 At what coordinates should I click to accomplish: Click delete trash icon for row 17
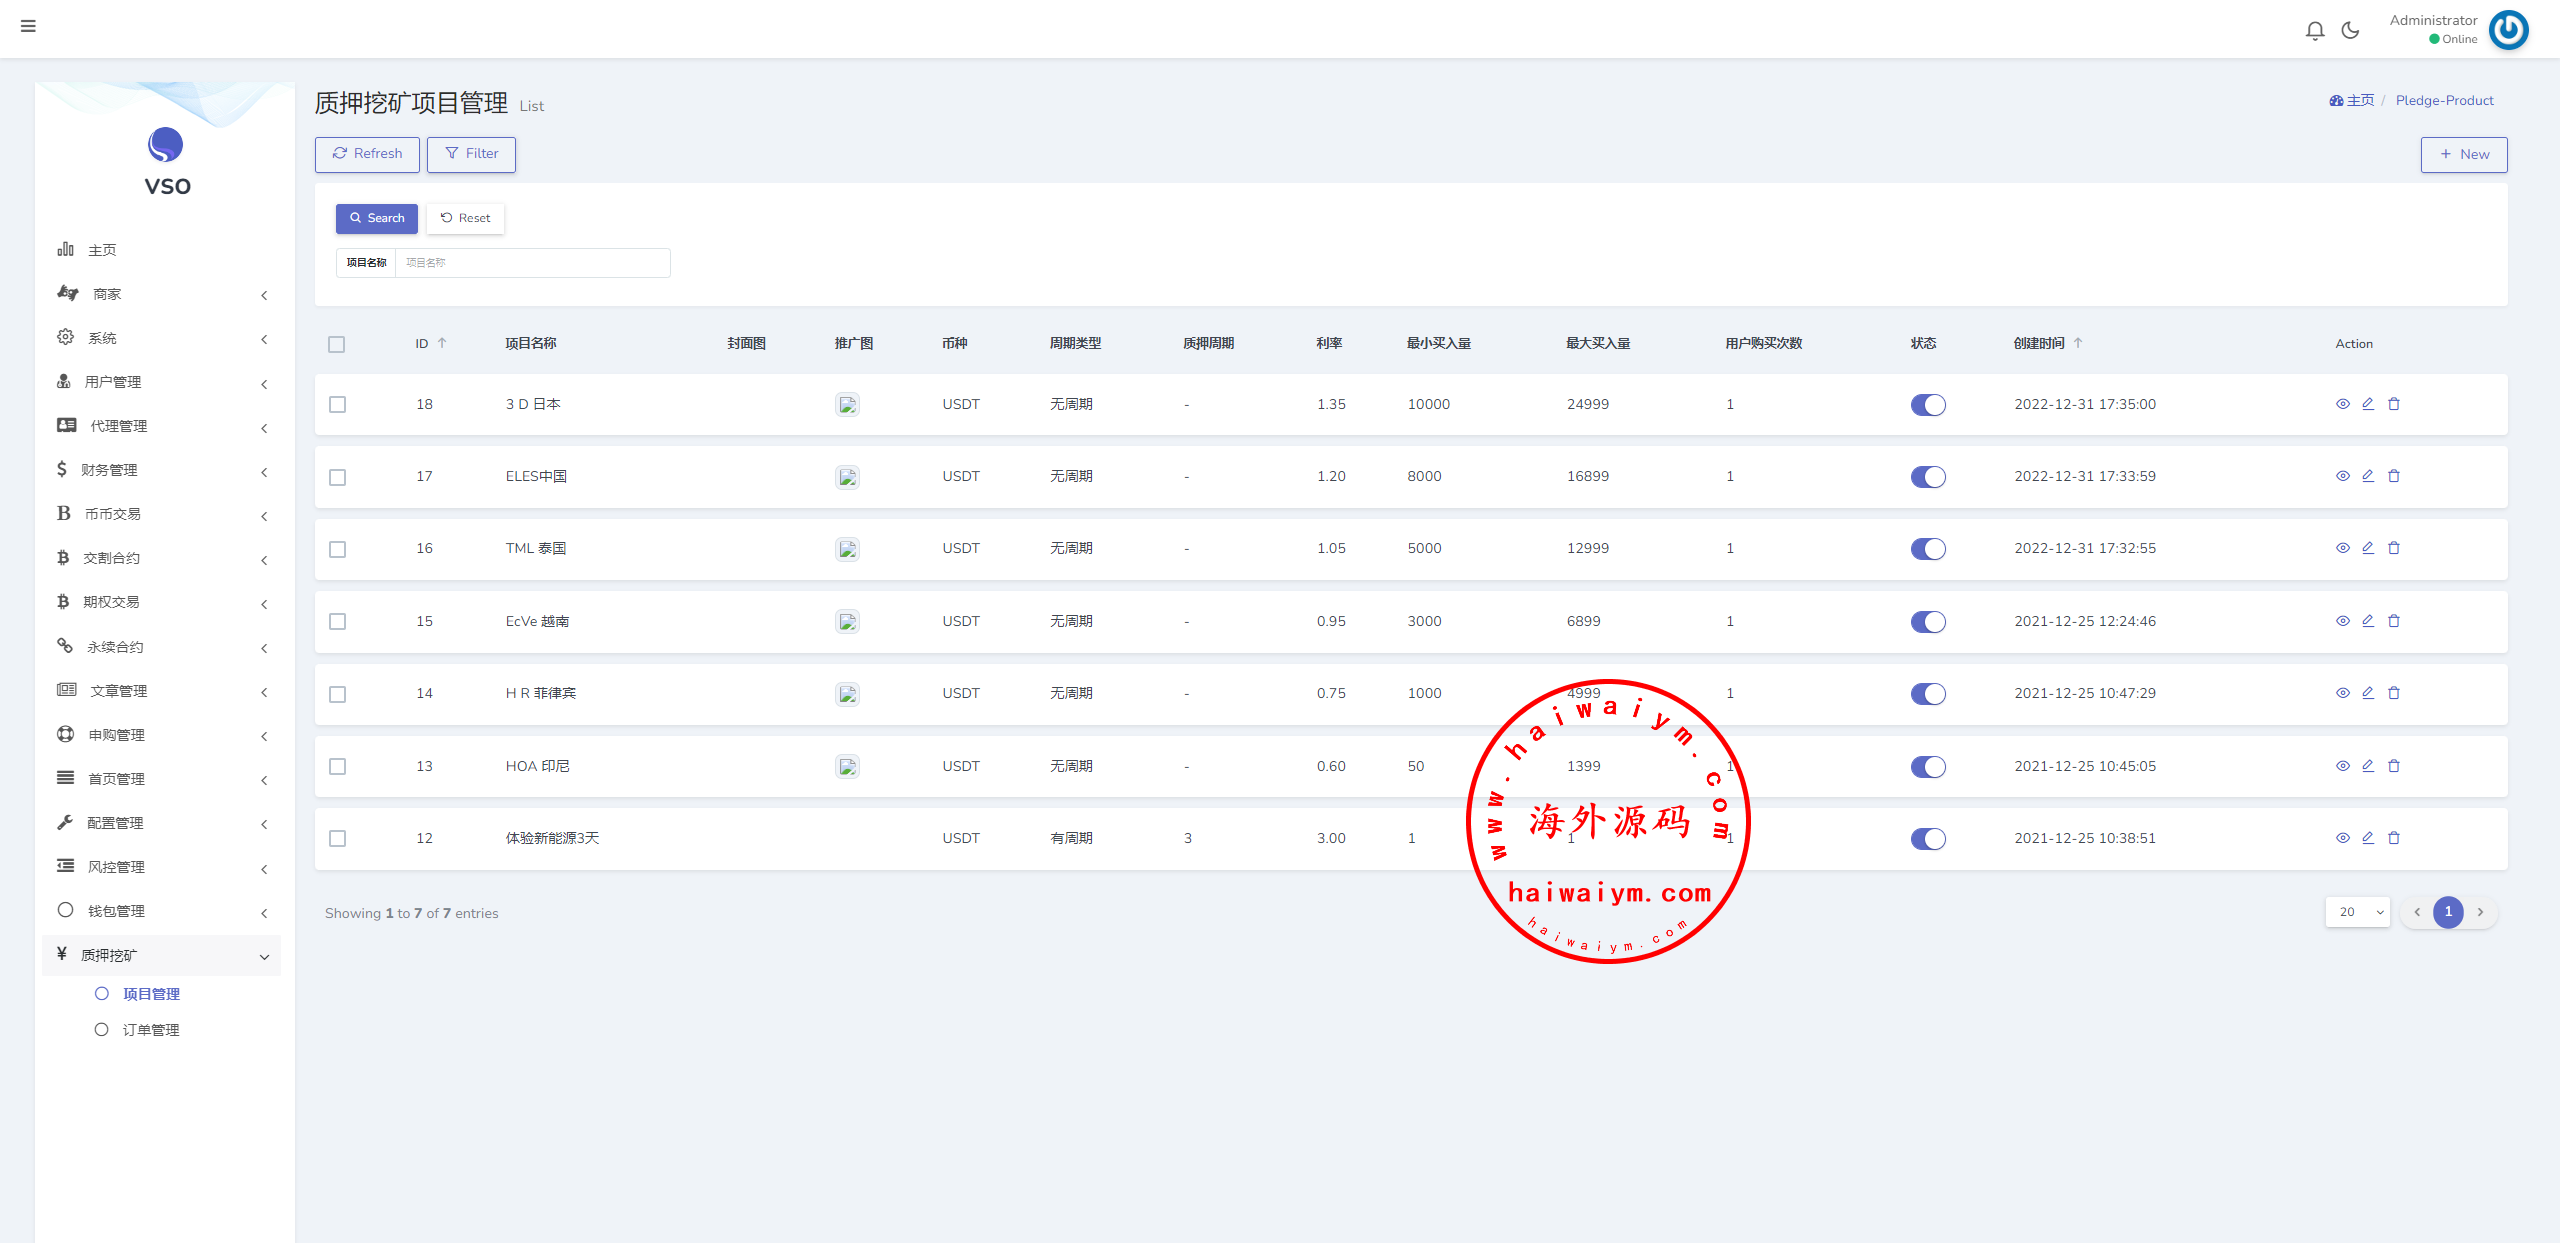(x=2394, y=476)
